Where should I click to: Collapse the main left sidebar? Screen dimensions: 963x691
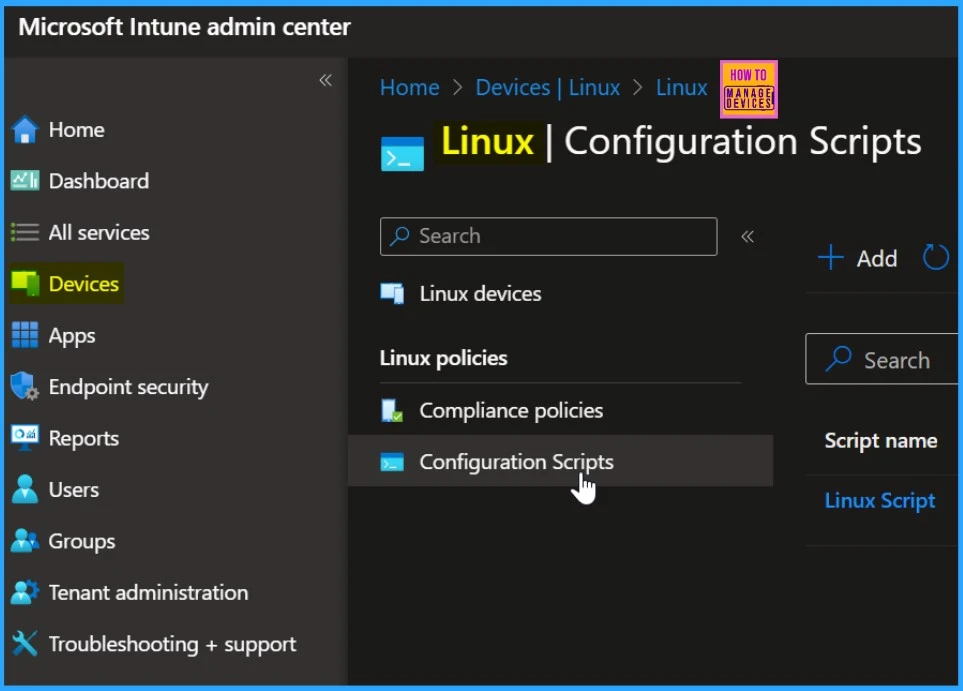tap(326, 80)
